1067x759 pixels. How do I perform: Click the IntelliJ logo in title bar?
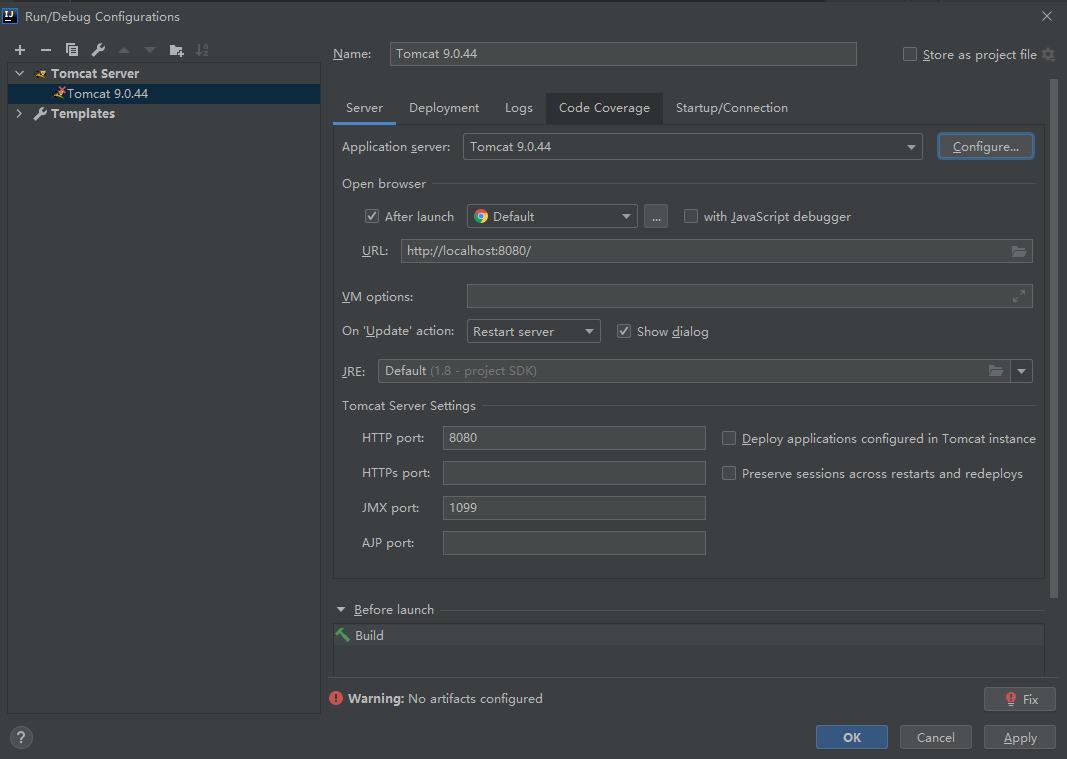point(10,16)
